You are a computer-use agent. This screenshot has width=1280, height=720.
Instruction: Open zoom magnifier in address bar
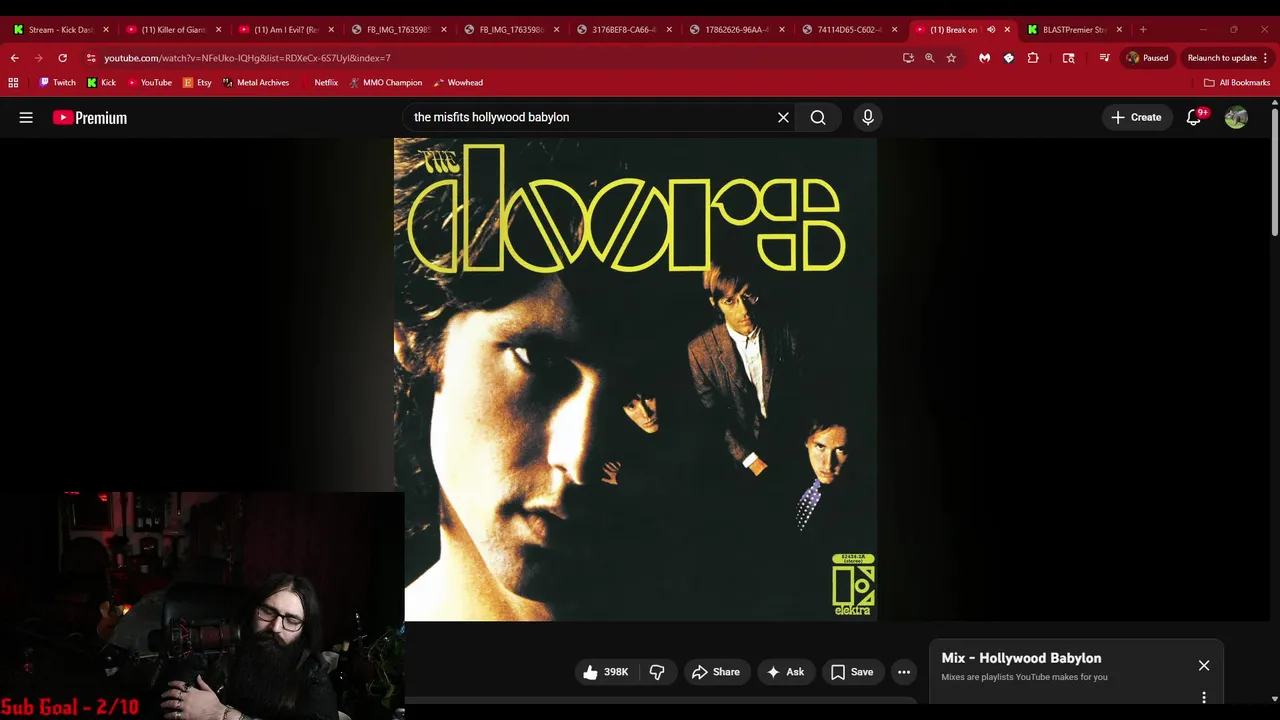[929, 58]
